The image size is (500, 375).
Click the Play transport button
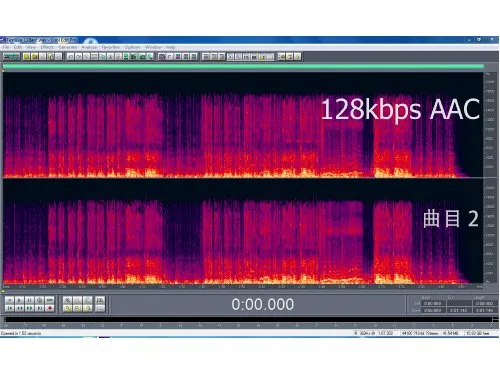(19, 300)
